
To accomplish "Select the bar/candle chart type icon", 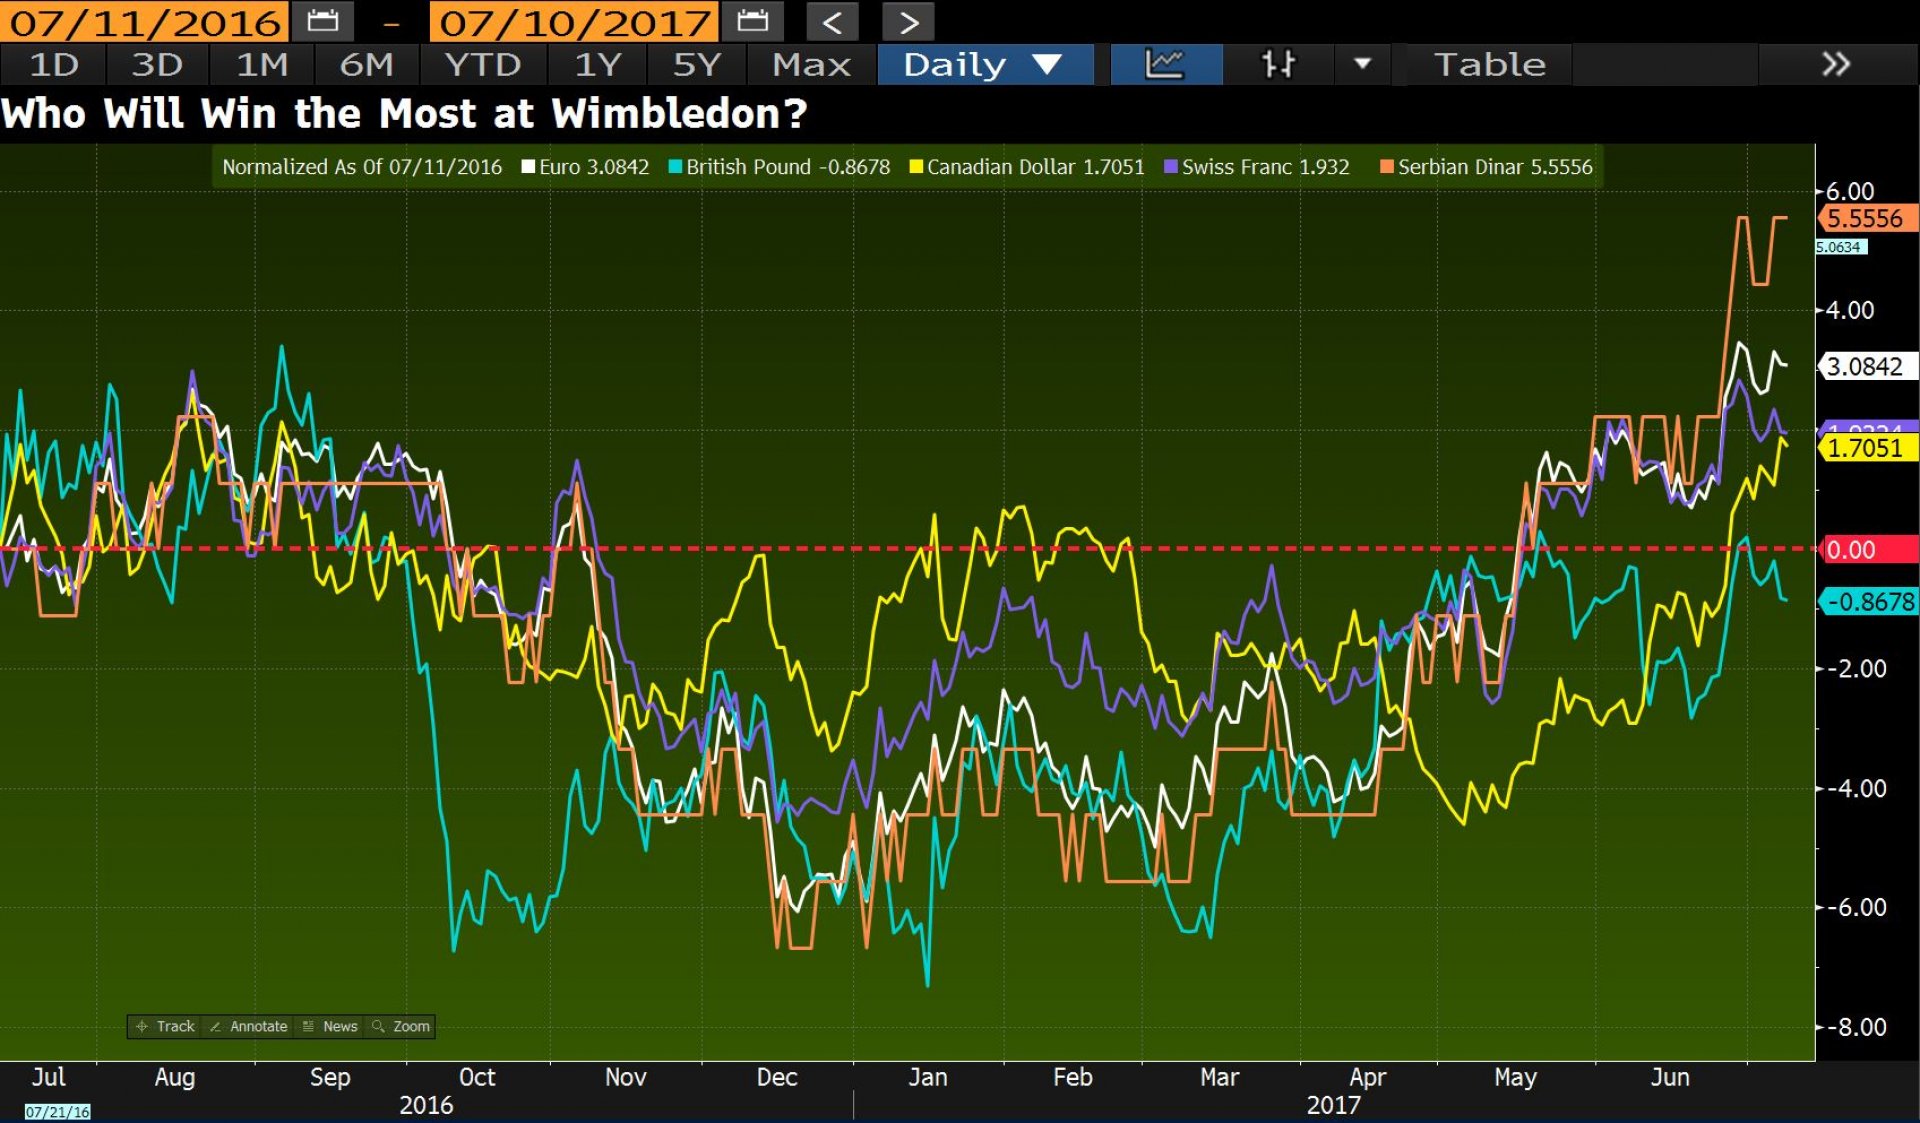I will (1278, 65).
